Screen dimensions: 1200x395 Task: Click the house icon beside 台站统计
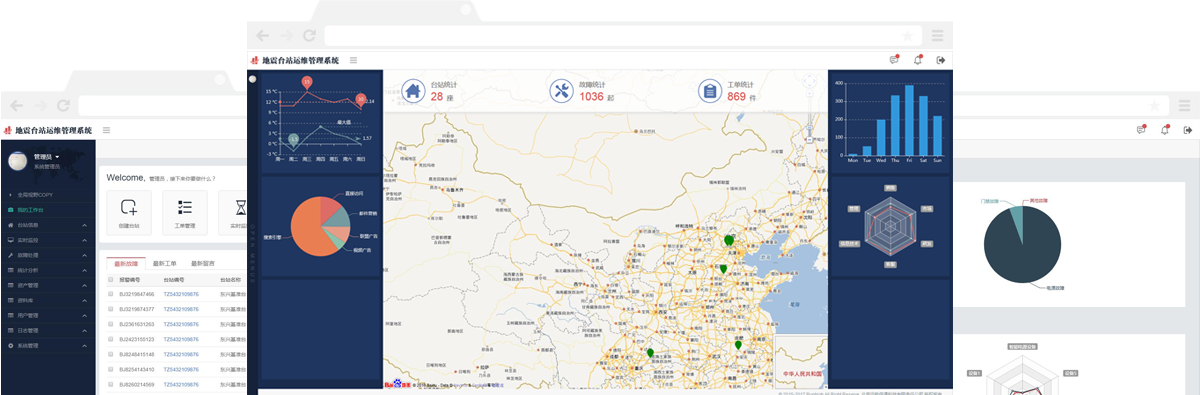(x=413, y=91)
